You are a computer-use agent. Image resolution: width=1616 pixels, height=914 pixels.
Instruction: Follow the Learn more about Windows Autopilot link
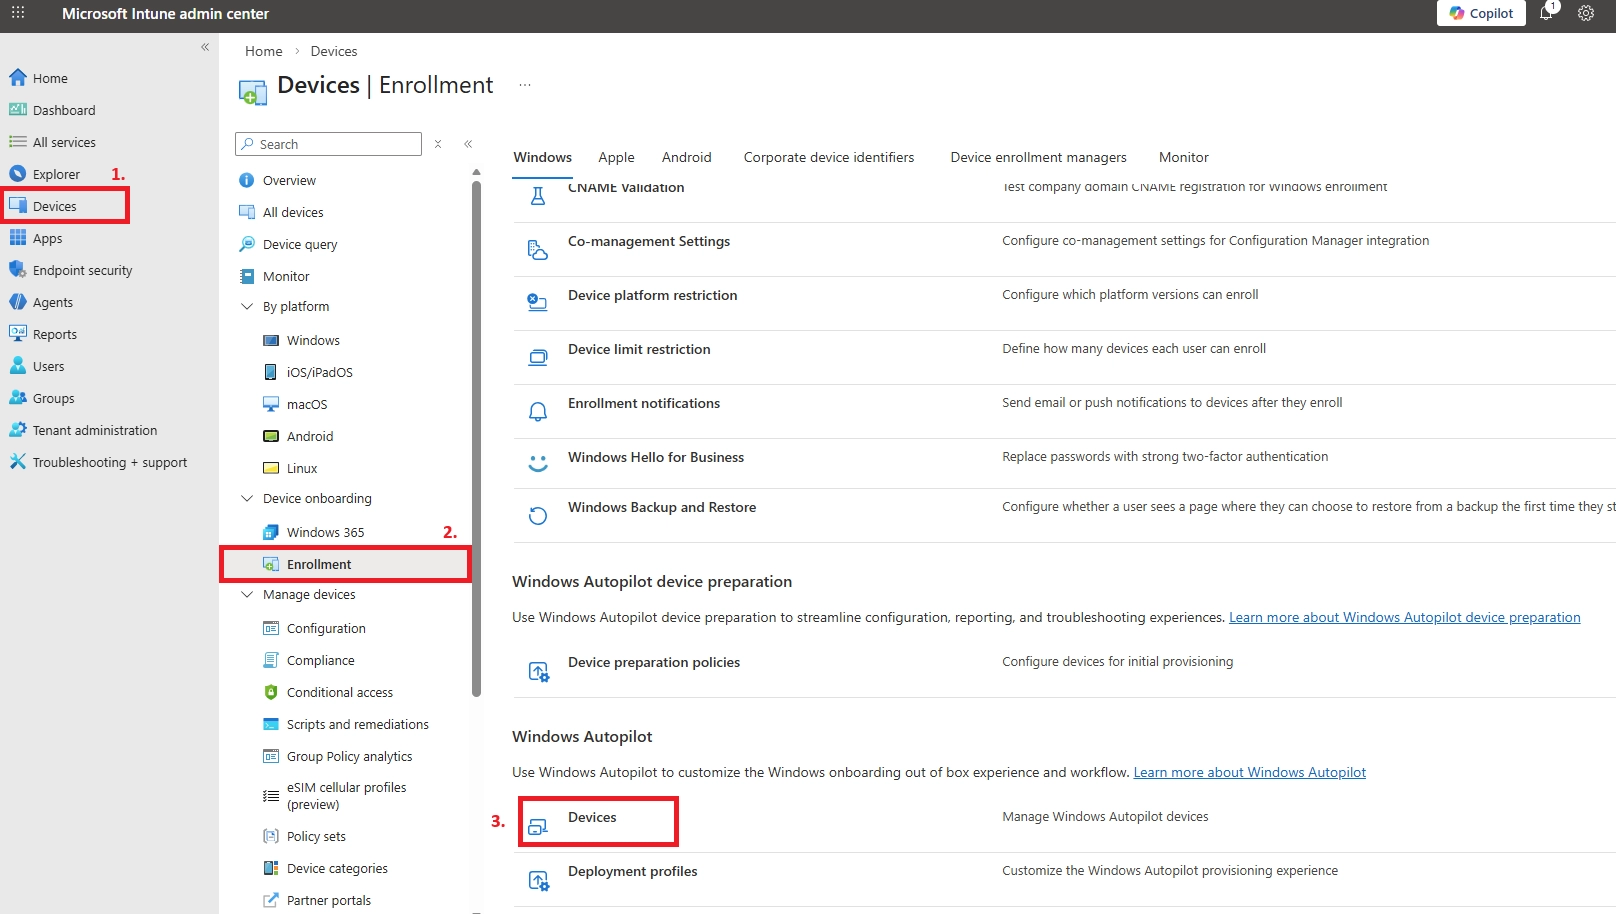[x=1249, y=772]
